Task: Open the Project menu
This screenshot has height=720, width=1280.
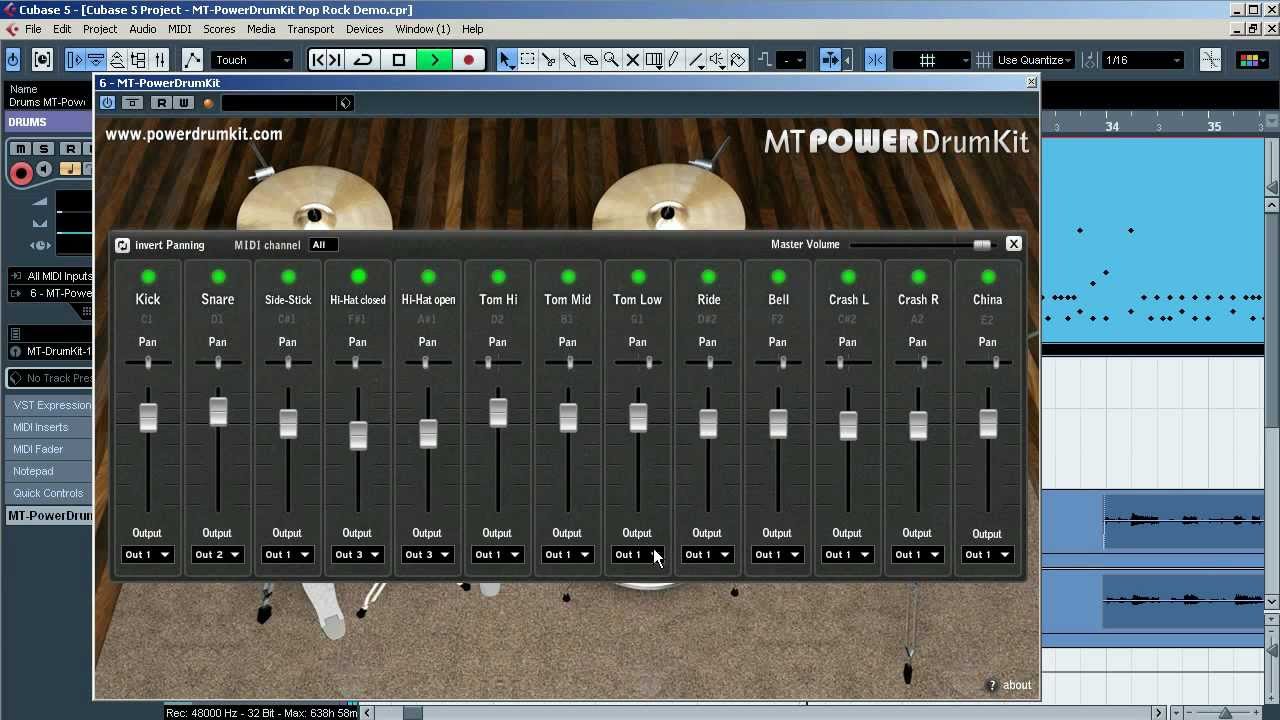Action: point(100,29)
